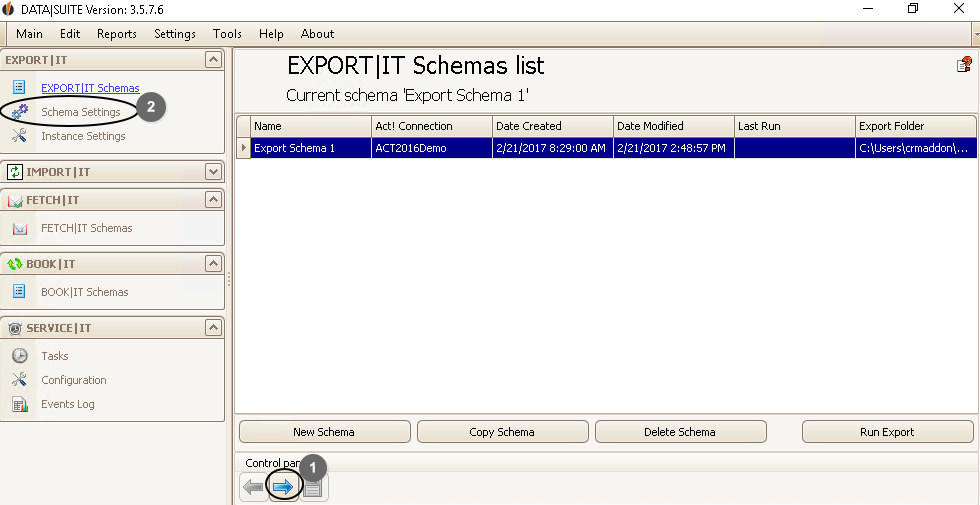This screenshot has width=980, height=505.
Task: Open the Edit menu
Action: 70,34
